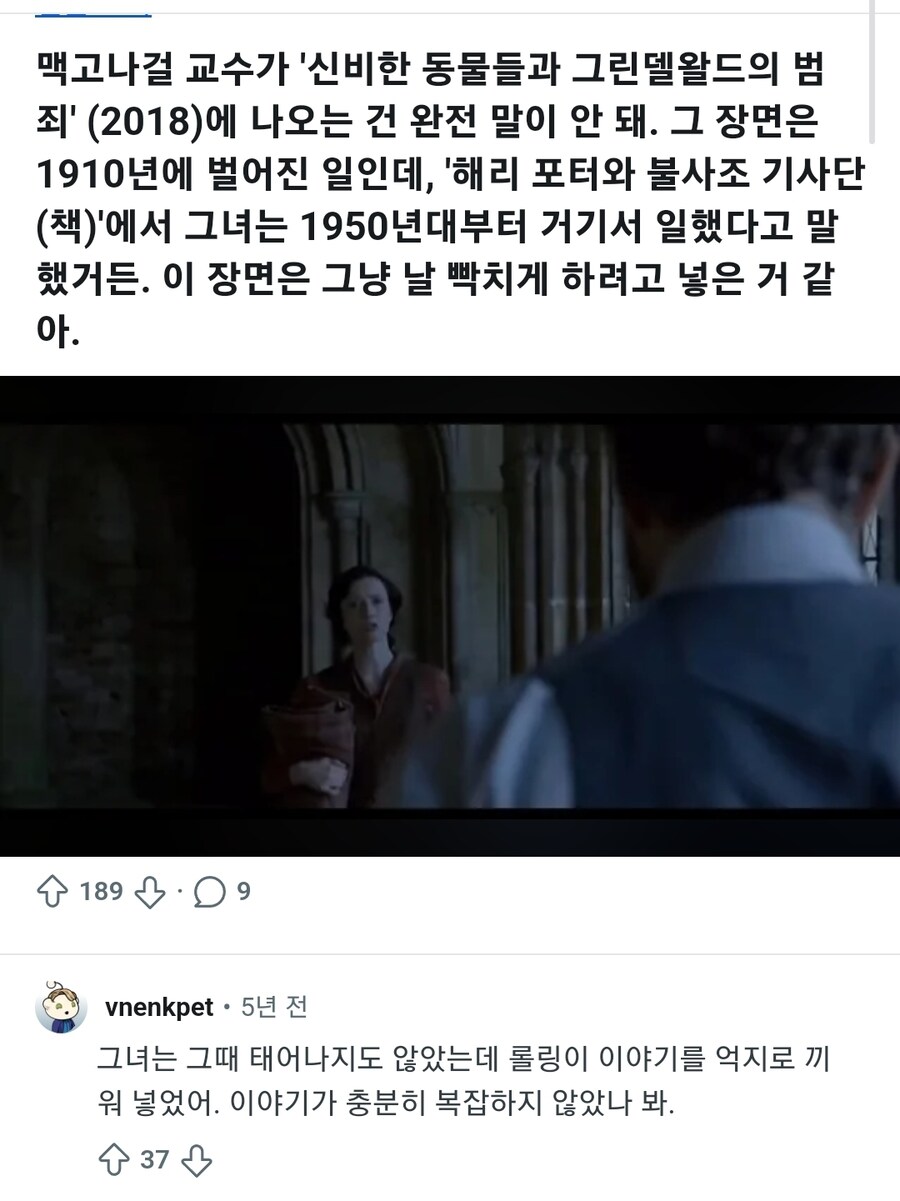Upvote the McGonagall post with 189 votes
This screenshot has width=900, height=1201.
click(x=51, y=892)
